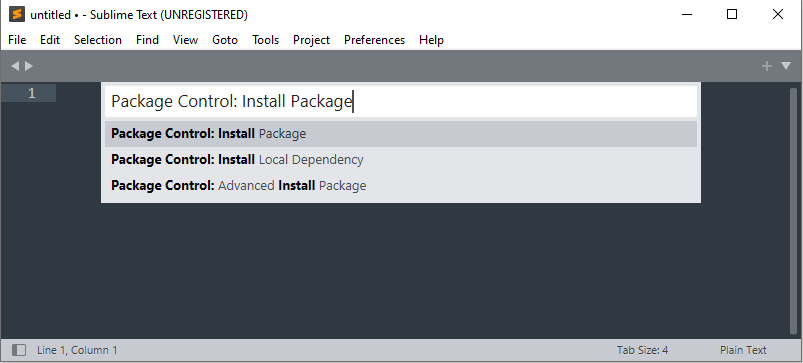Click line number 1 in the gutter
Screen dimensions: 803x363
click(31, 93)
